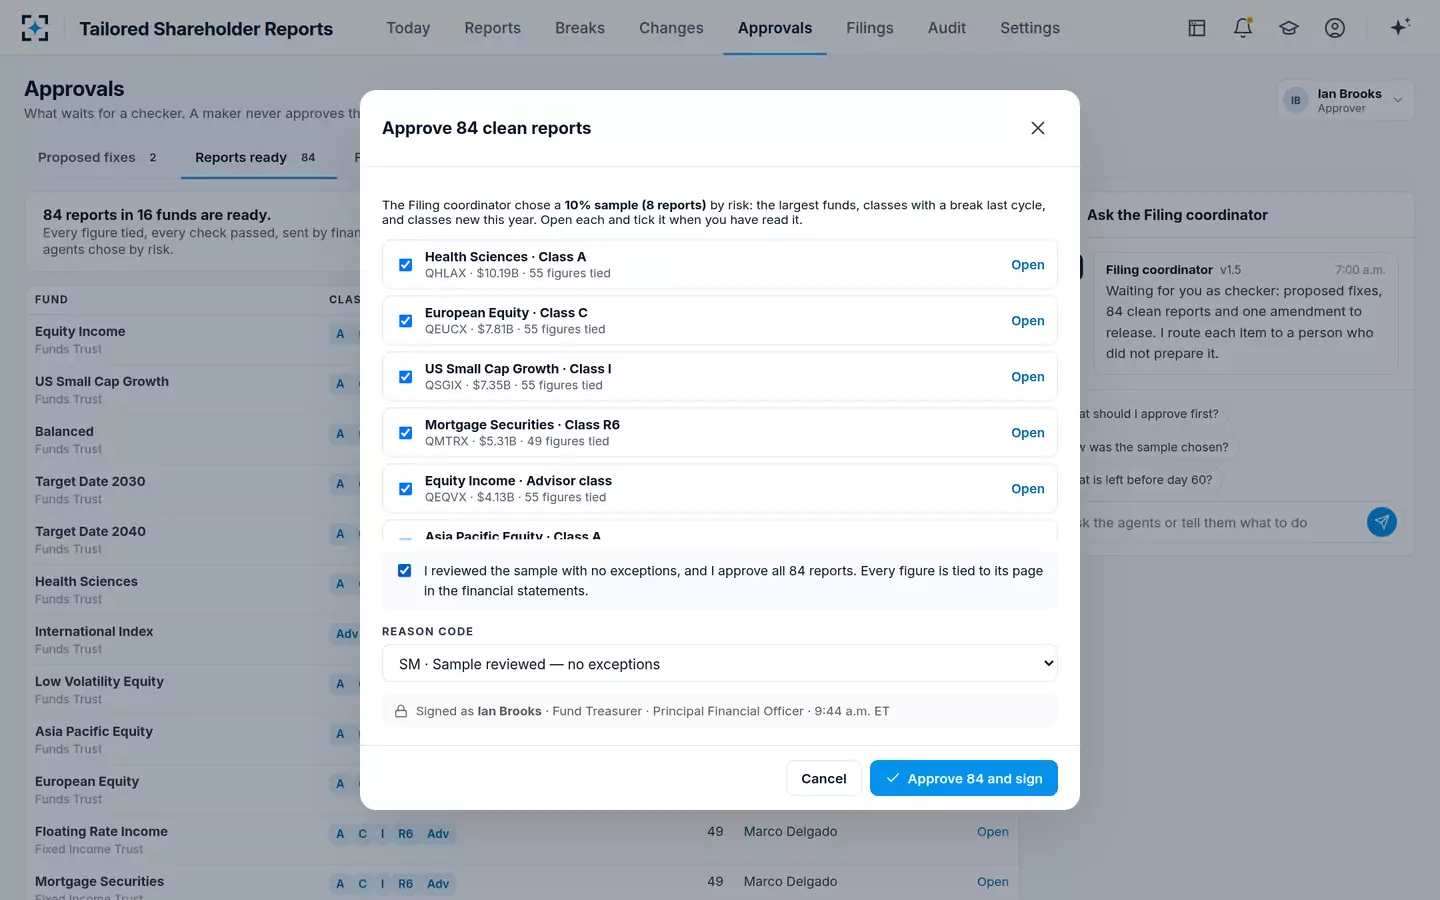Open the Changes tab

(x=671, y=28)
